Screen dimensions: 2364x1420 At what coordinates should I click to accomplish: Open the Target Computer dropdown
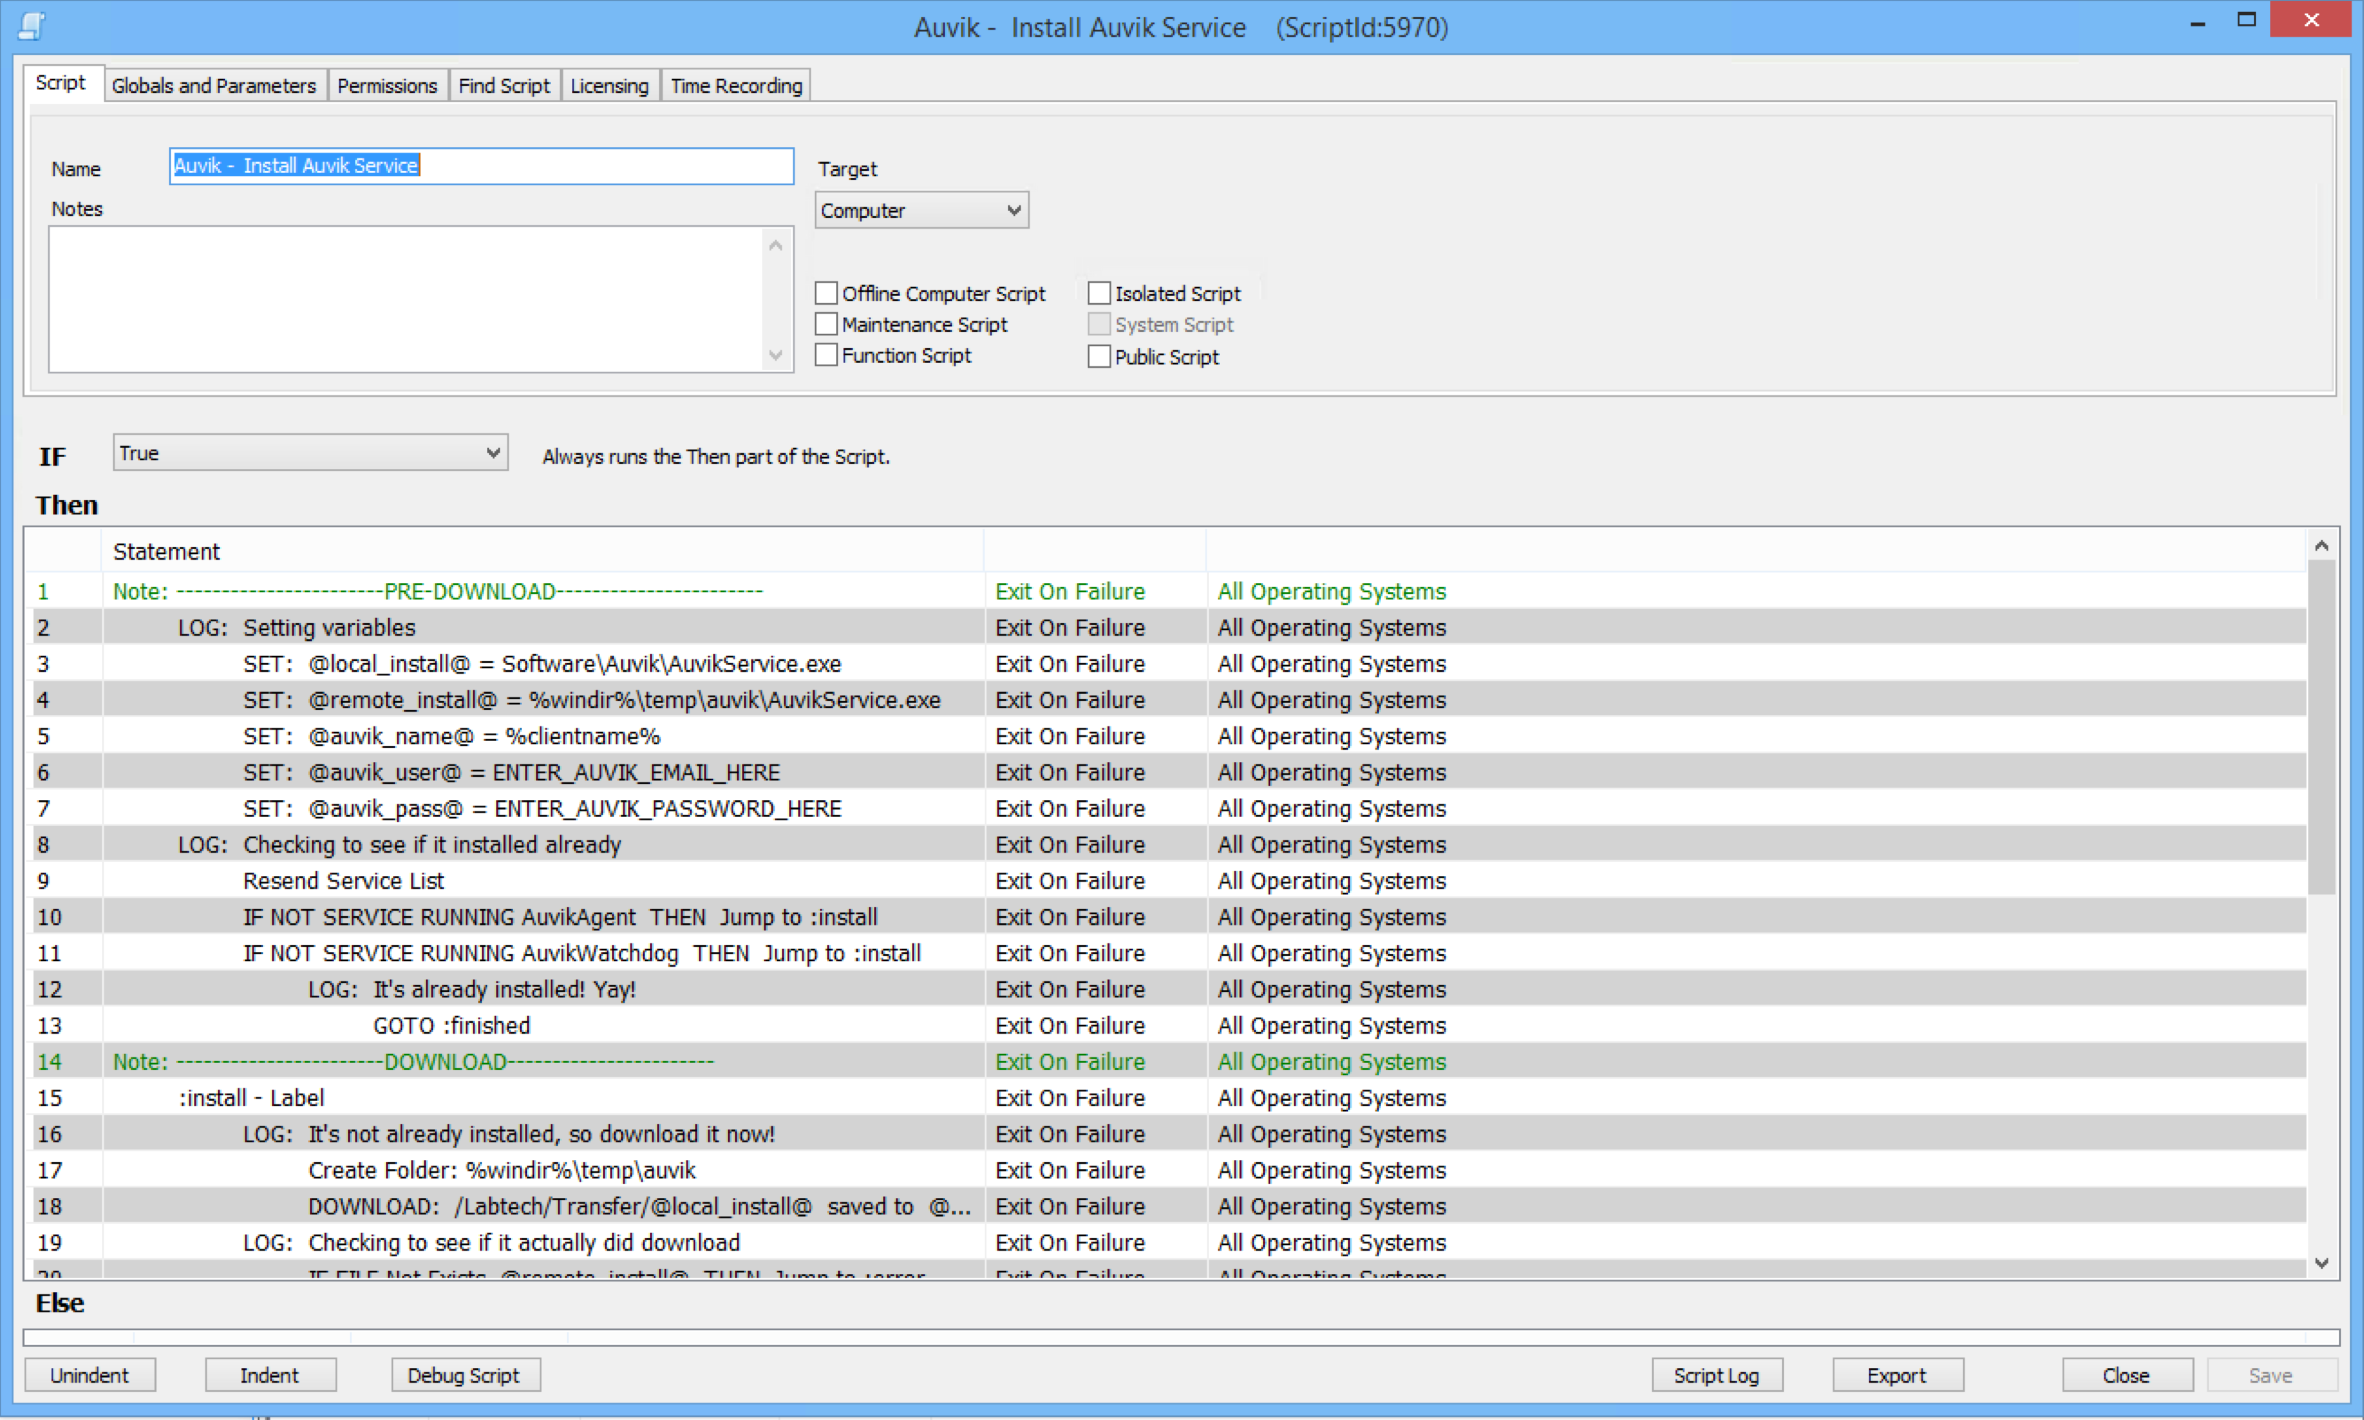(x=921, y=210)
